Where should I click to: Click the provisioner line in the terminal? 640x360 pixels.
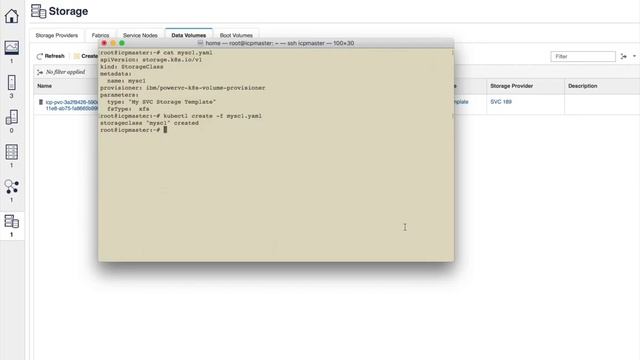182,88
